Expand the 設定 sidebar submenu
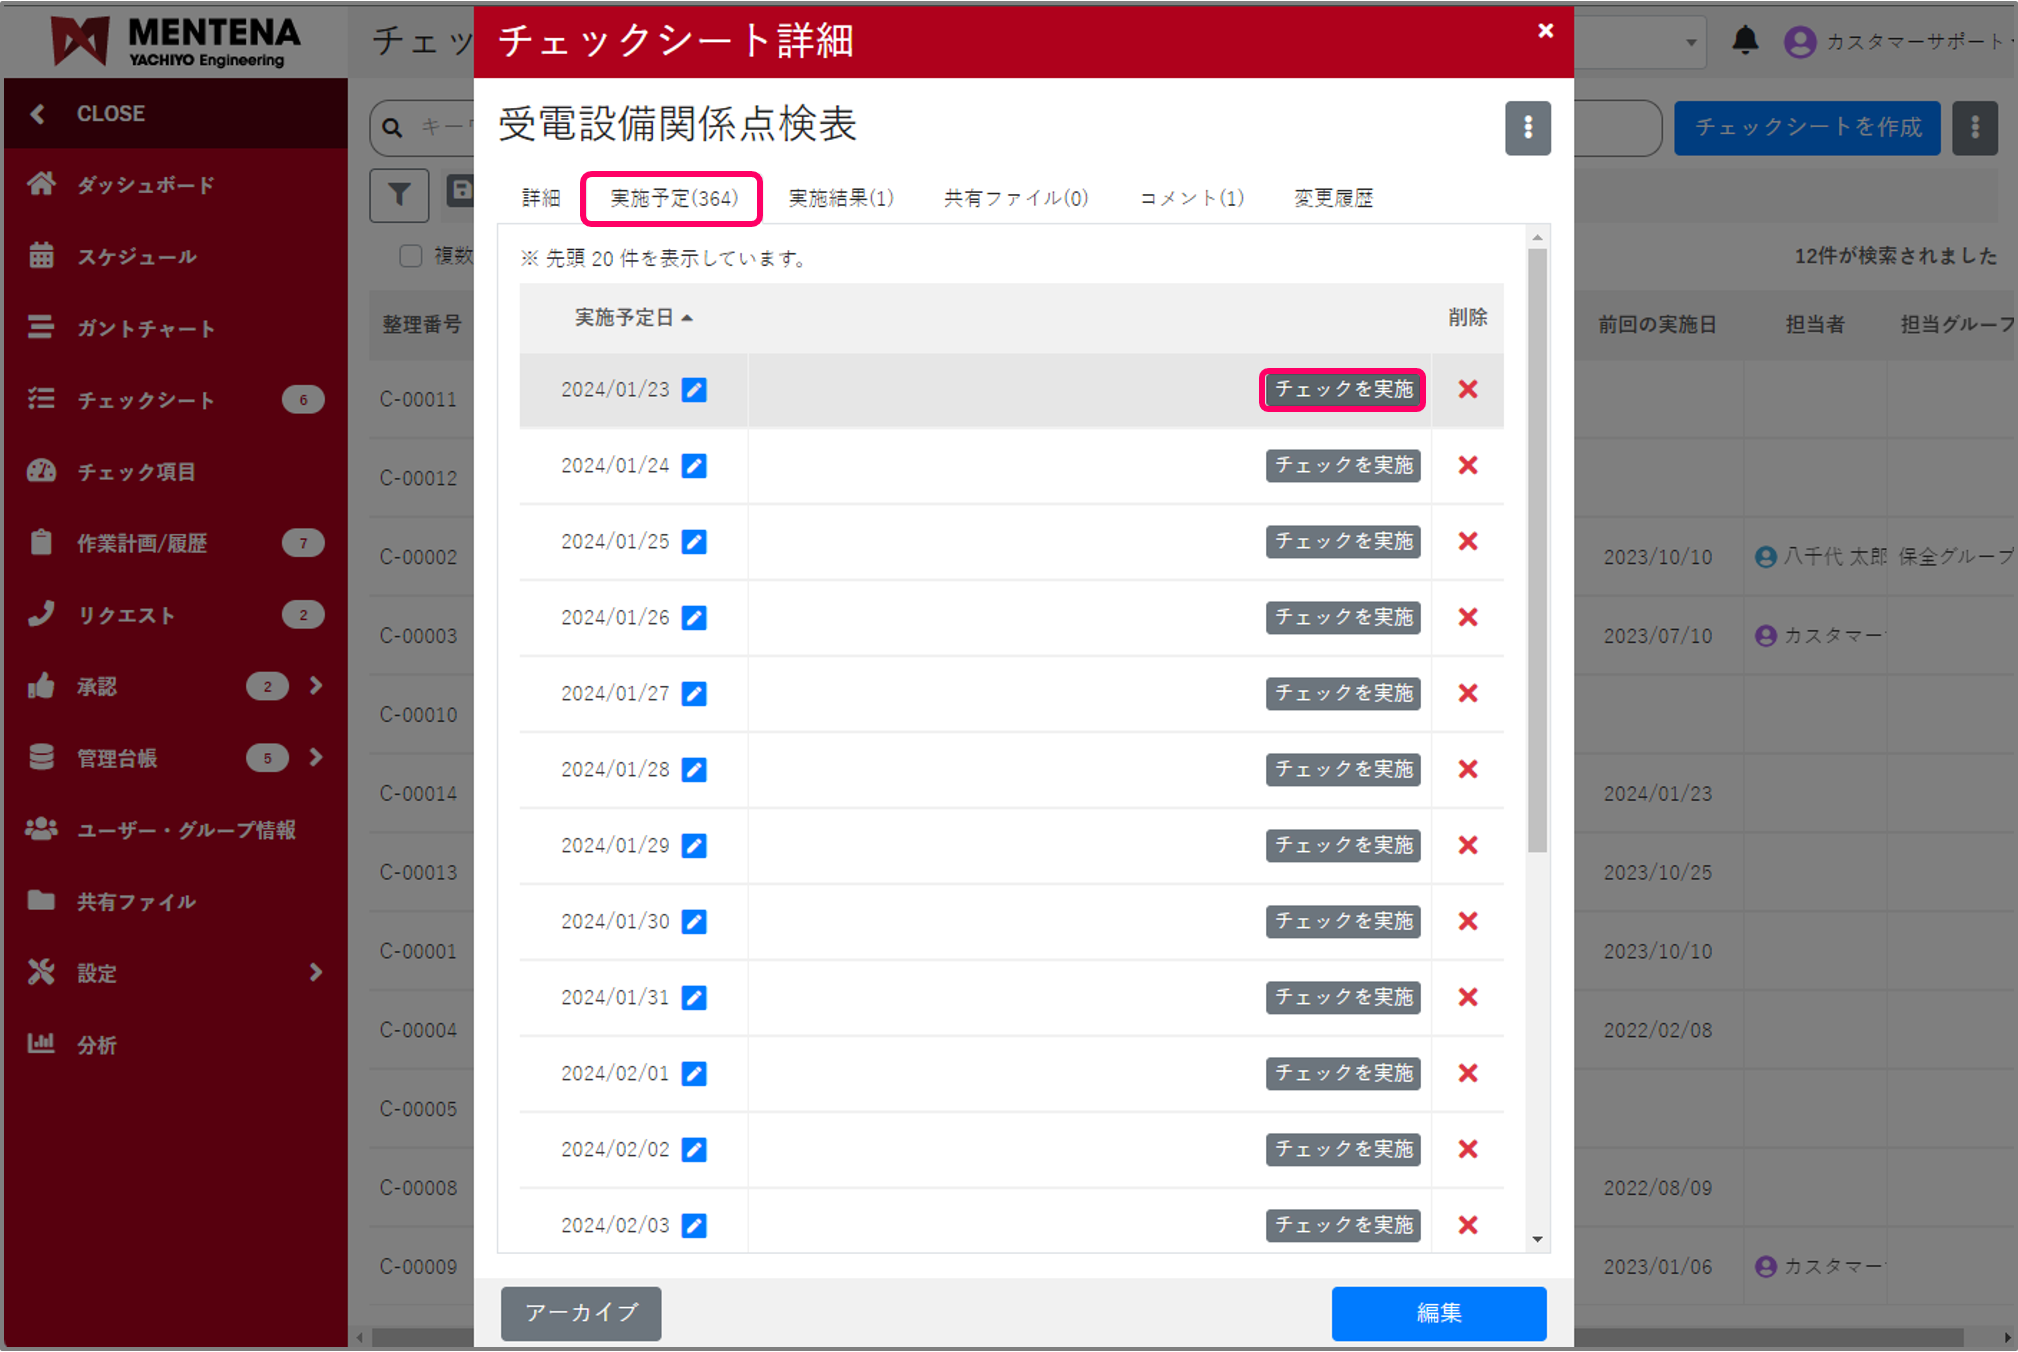2018x1352 pixels. coord(316,972)
